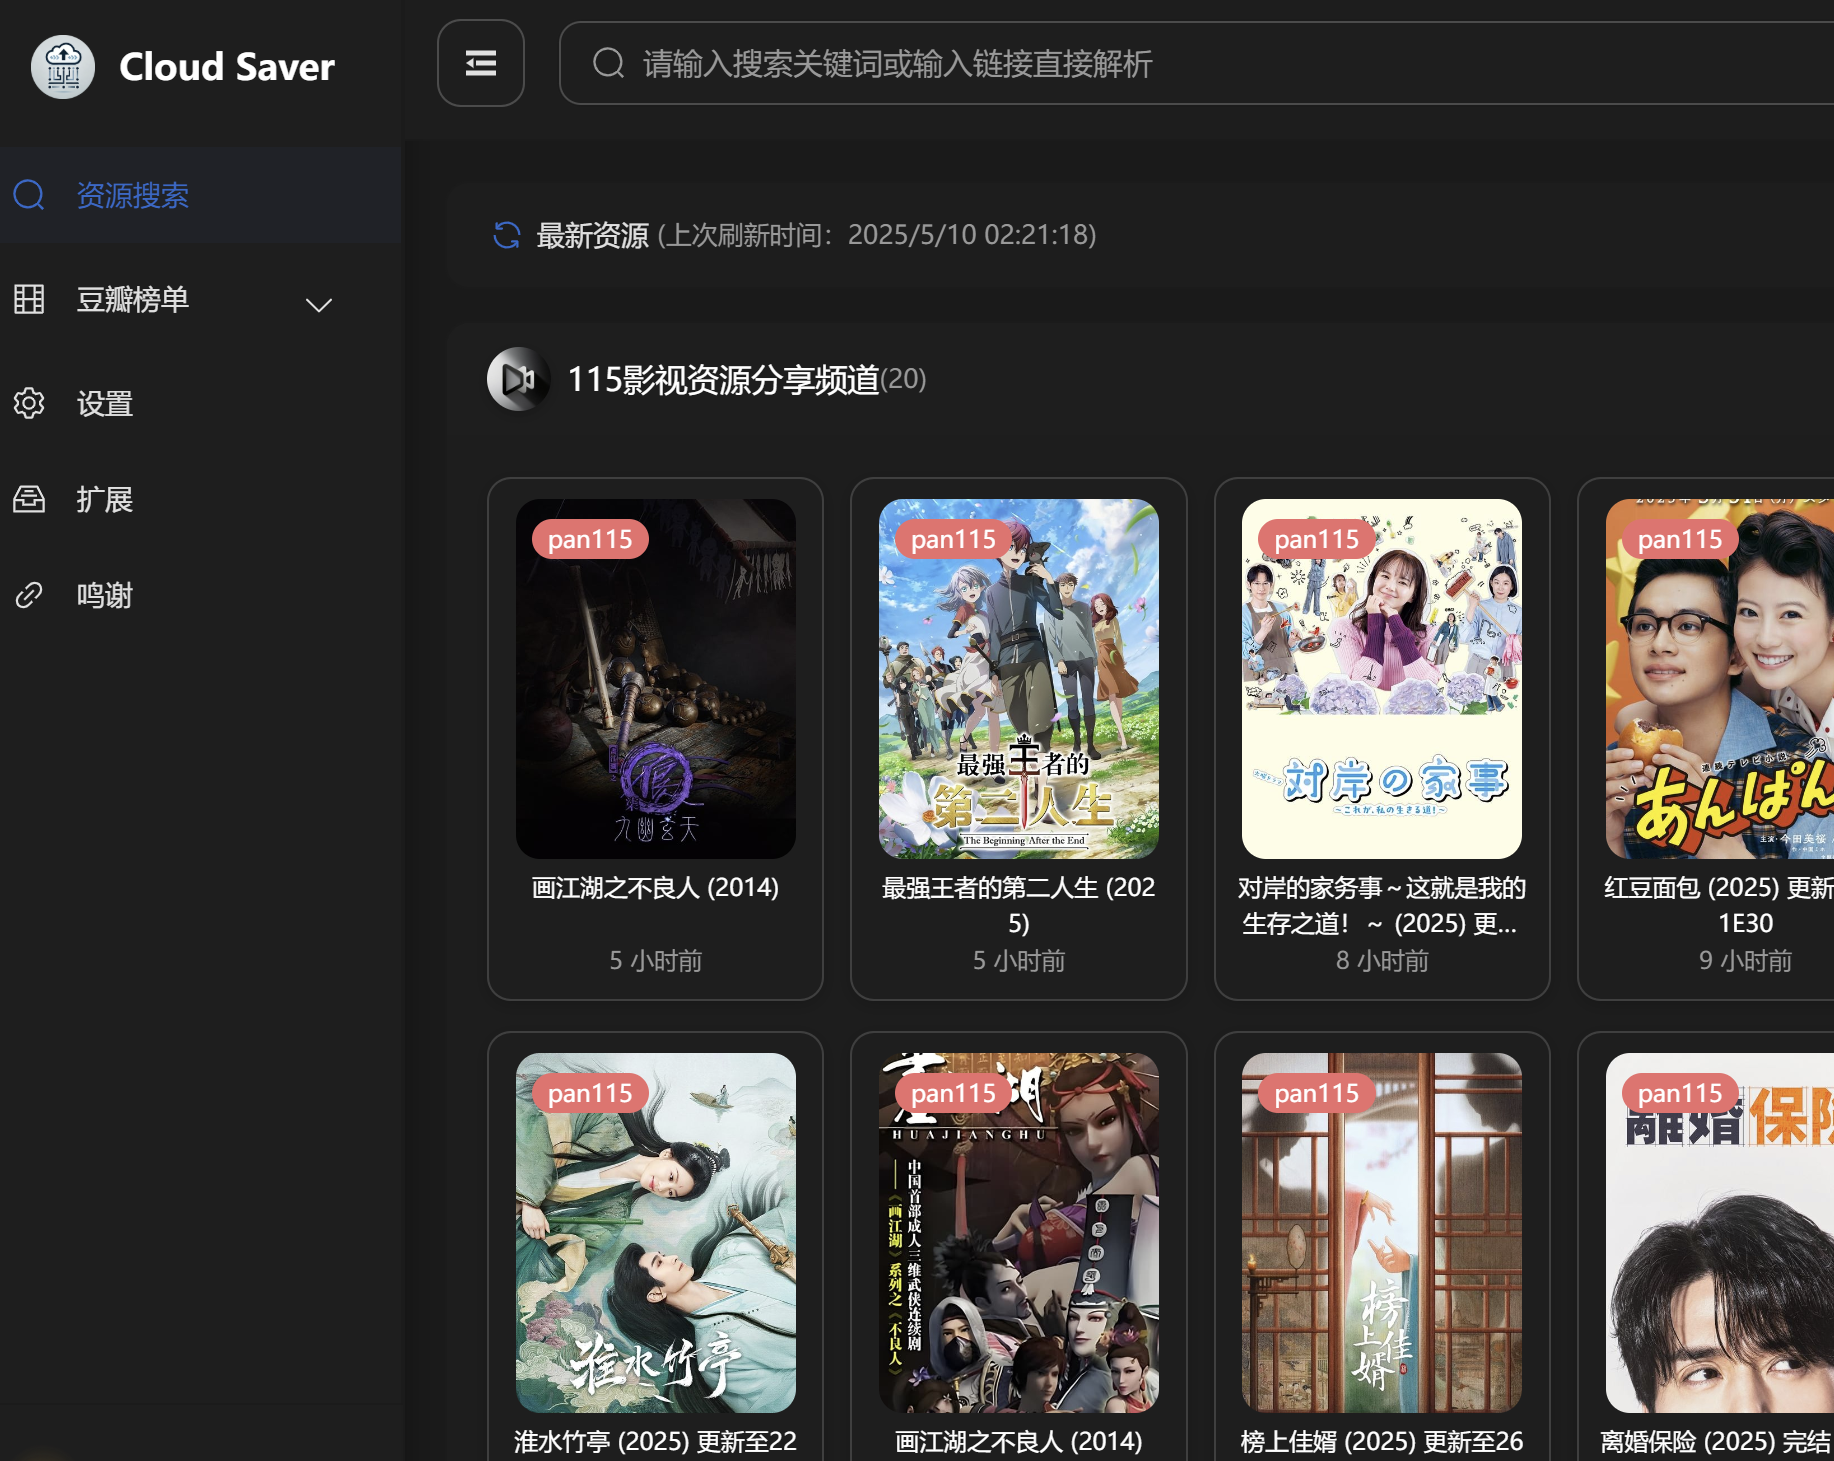Expand the 豆瓣榜单 submenu chevron
Image resolution: width=1834 pixels, height=1461 pixels.
tap(319, 305)
